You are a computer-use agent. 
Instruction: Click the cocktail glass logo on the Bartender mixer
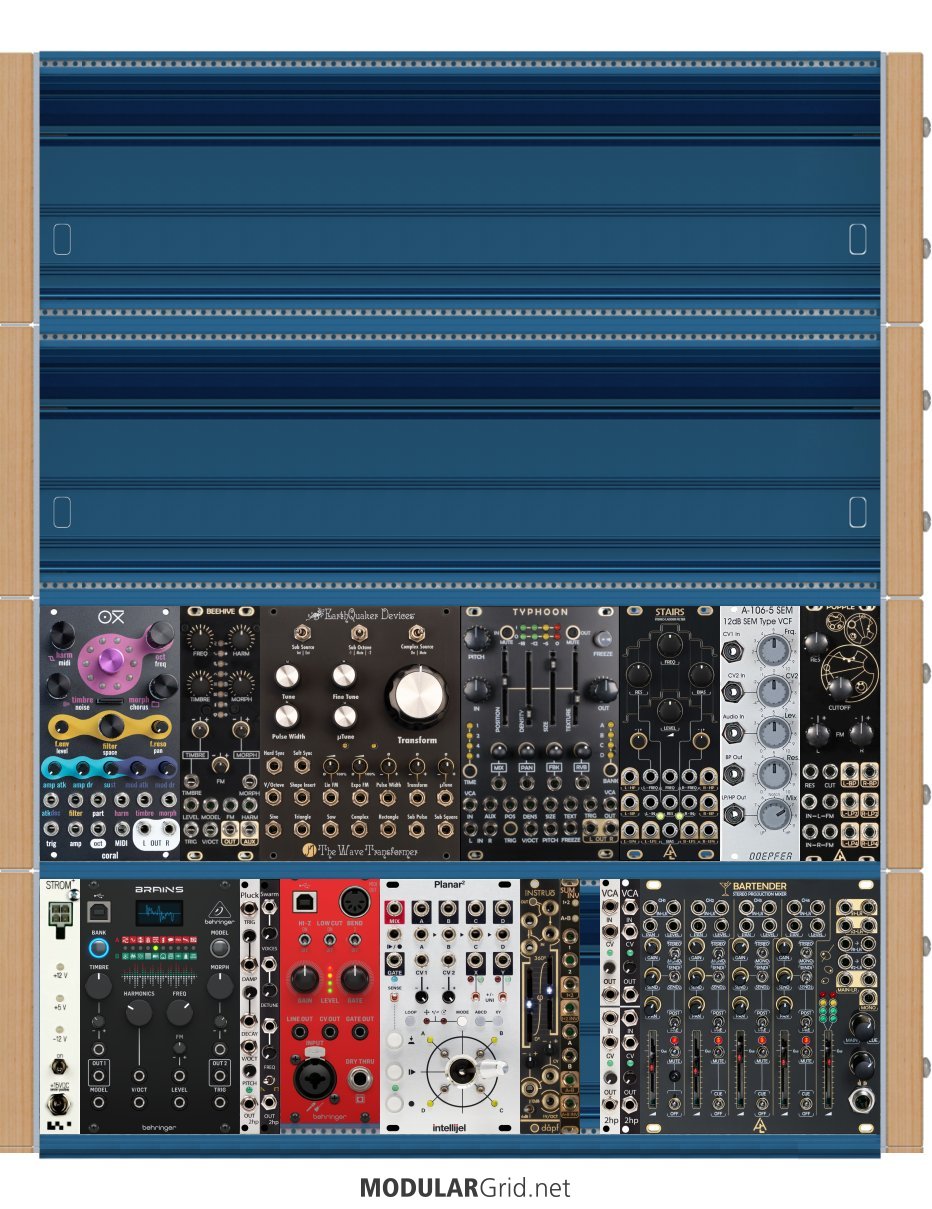click(725, 886)
